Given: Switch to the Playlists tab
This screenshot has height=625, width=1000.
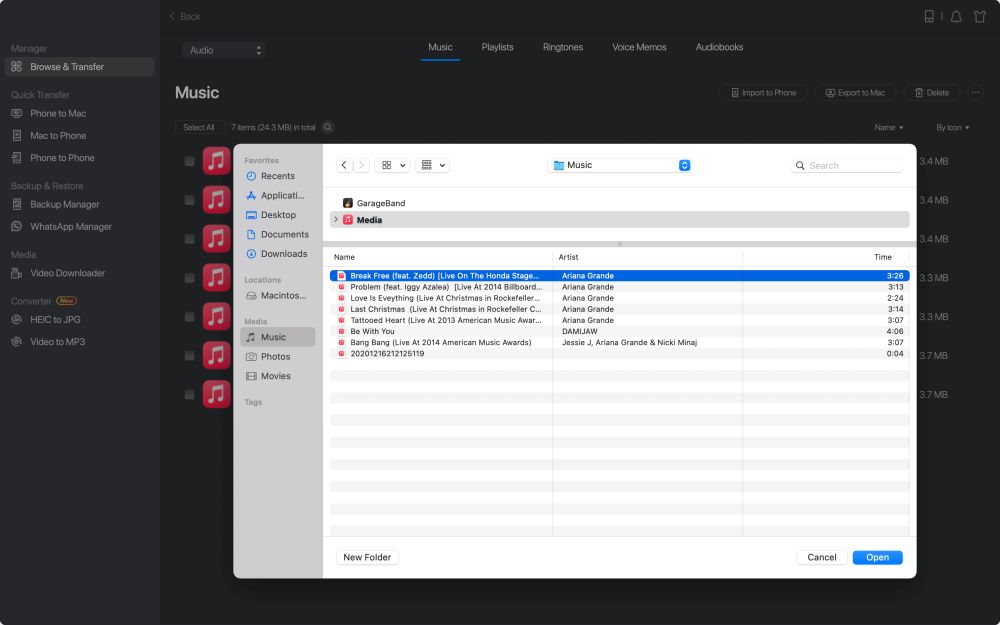Looking at the screenshot, I should coord(497,47).
